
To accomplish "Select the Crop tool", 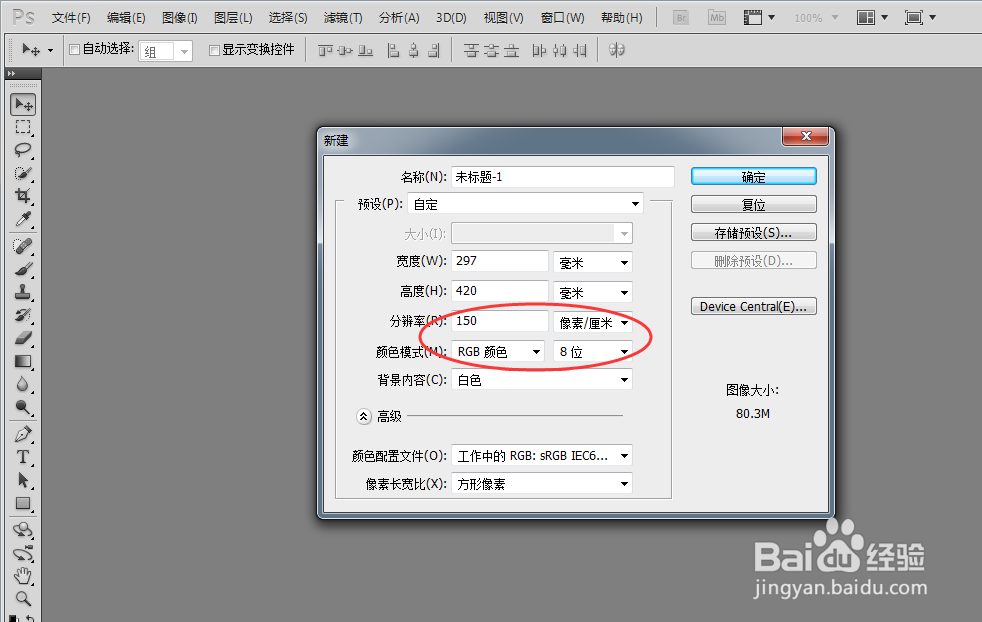I will point(23,196).
